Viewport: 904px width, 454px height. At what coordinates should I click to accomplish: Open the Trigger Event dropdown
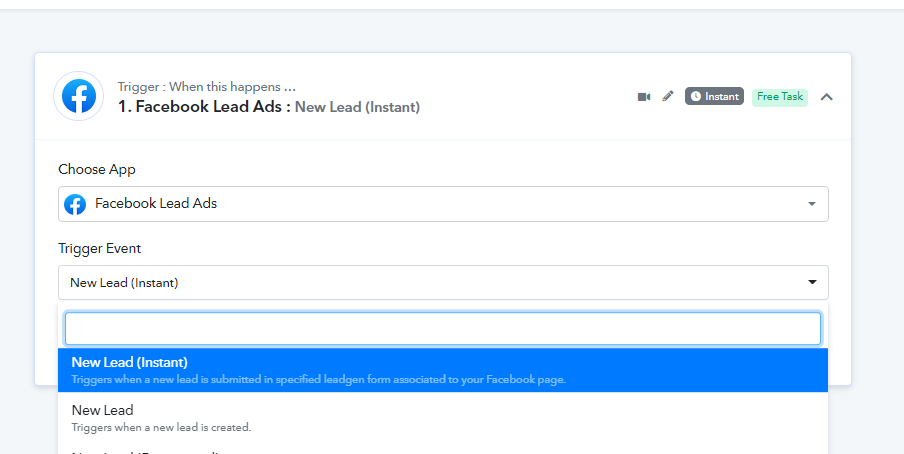click(x=443, y=283)
